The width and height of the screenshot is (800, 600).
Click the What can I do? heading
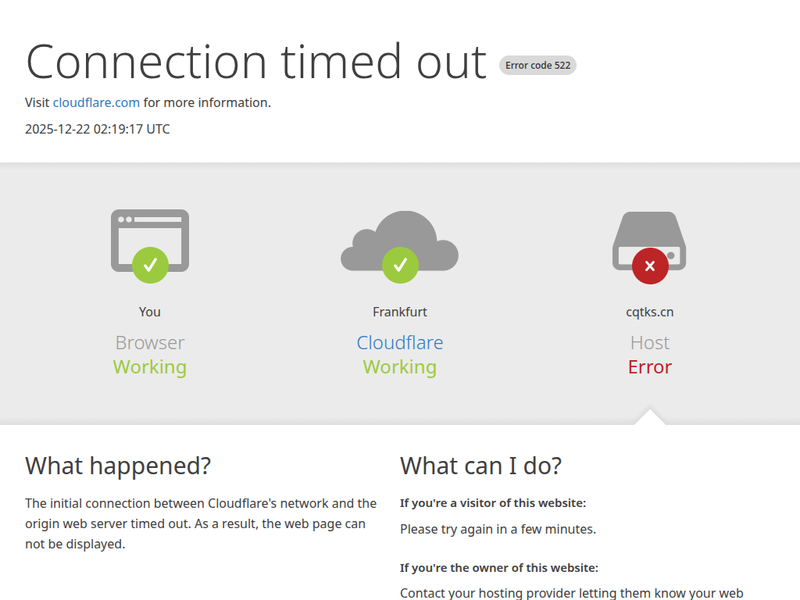[481, 465]
